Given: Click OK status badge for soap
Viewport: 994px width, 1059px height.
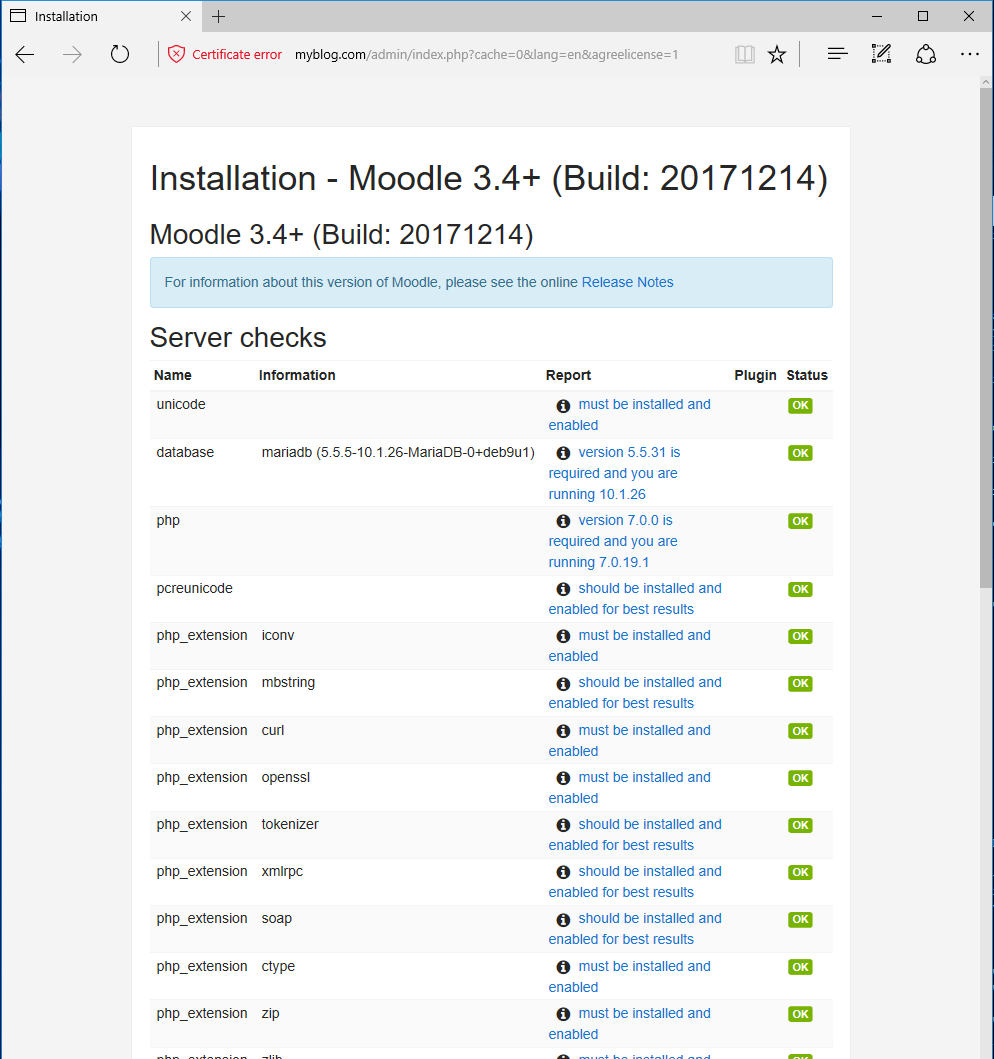Looking at the screenshot, I should [x=800, y=919].
